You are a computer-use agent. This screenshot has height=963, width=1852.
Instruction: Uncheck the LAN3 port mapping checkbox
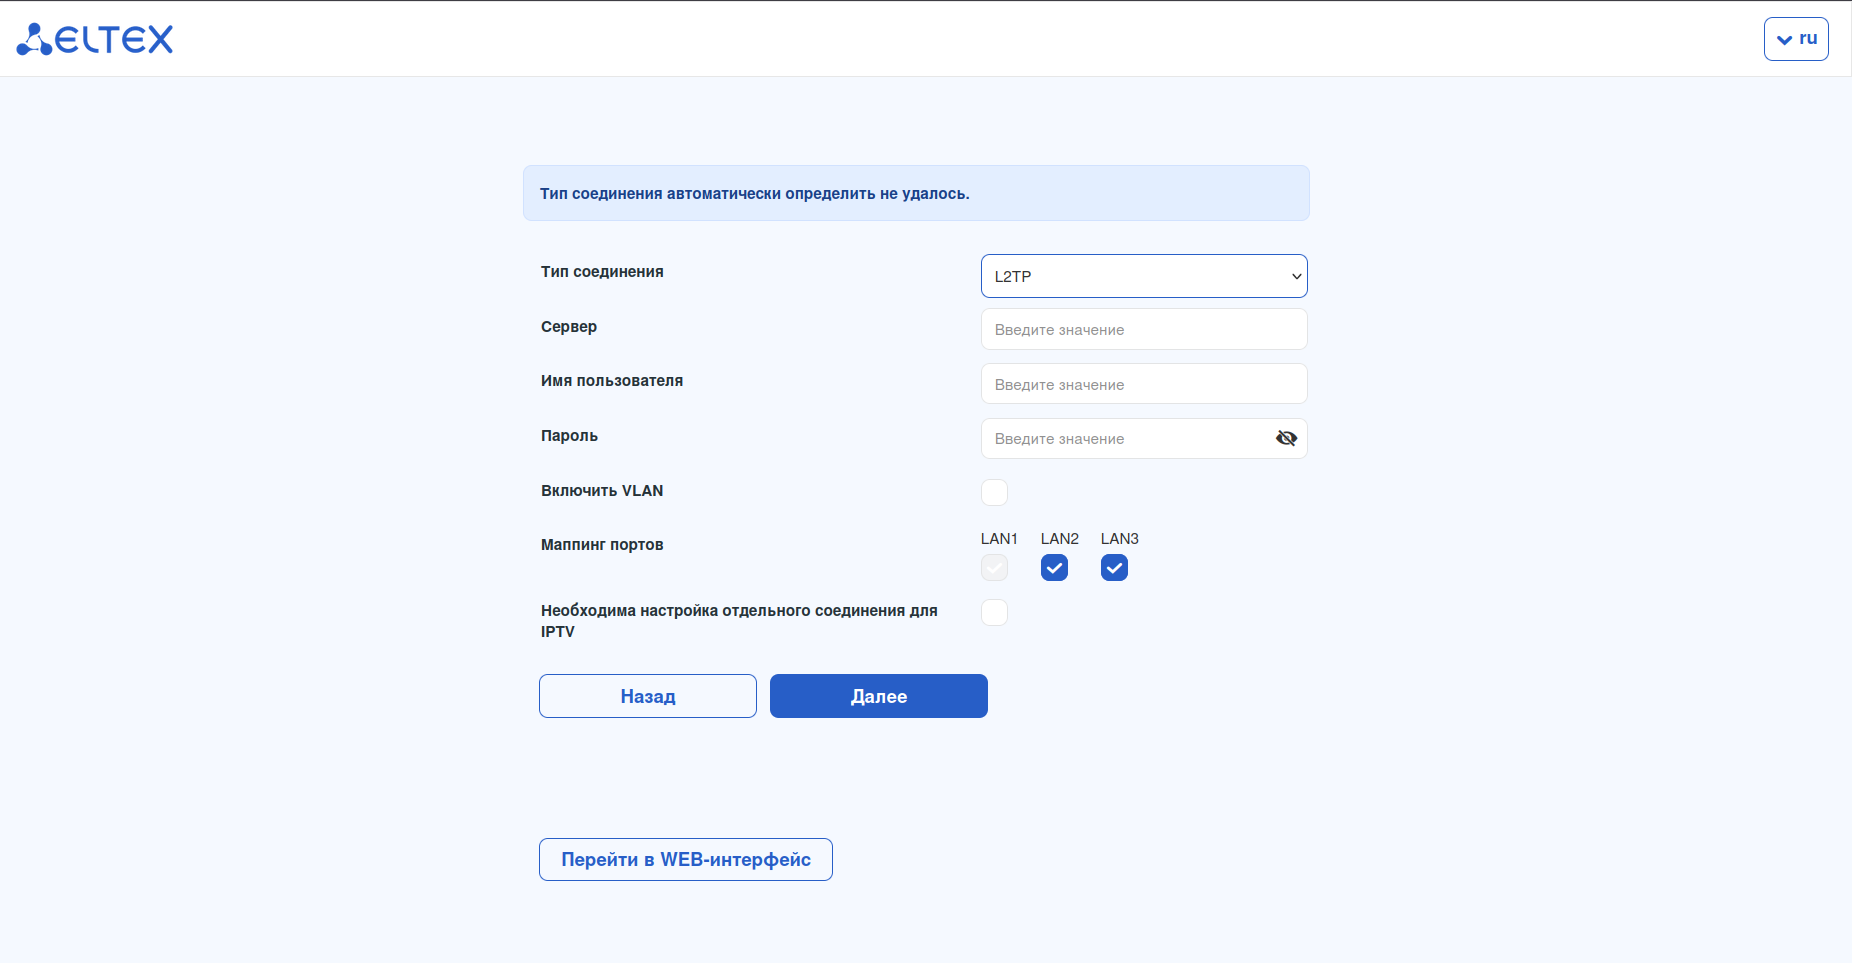[1114, 568]
